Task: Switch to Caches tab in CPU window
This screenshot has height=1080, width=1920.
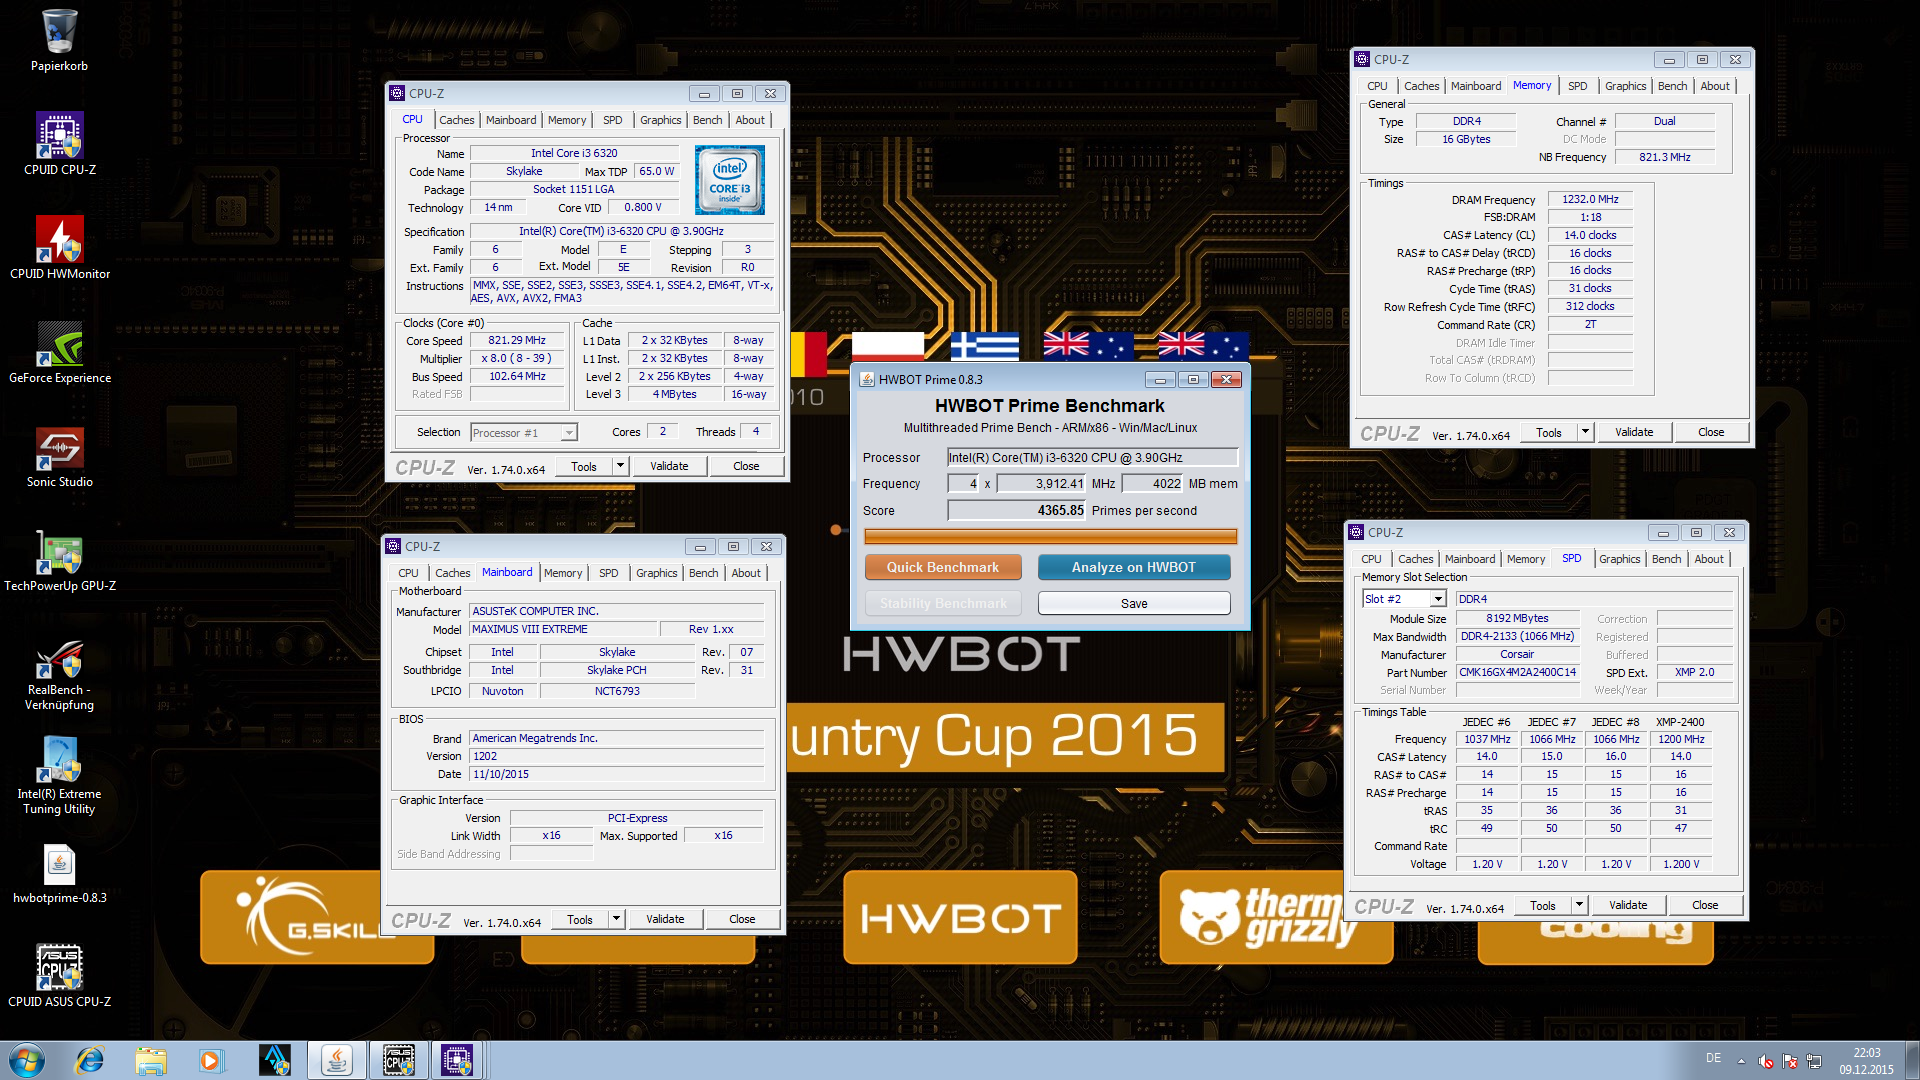Action: pyautogui.click(x=457, y=120)
